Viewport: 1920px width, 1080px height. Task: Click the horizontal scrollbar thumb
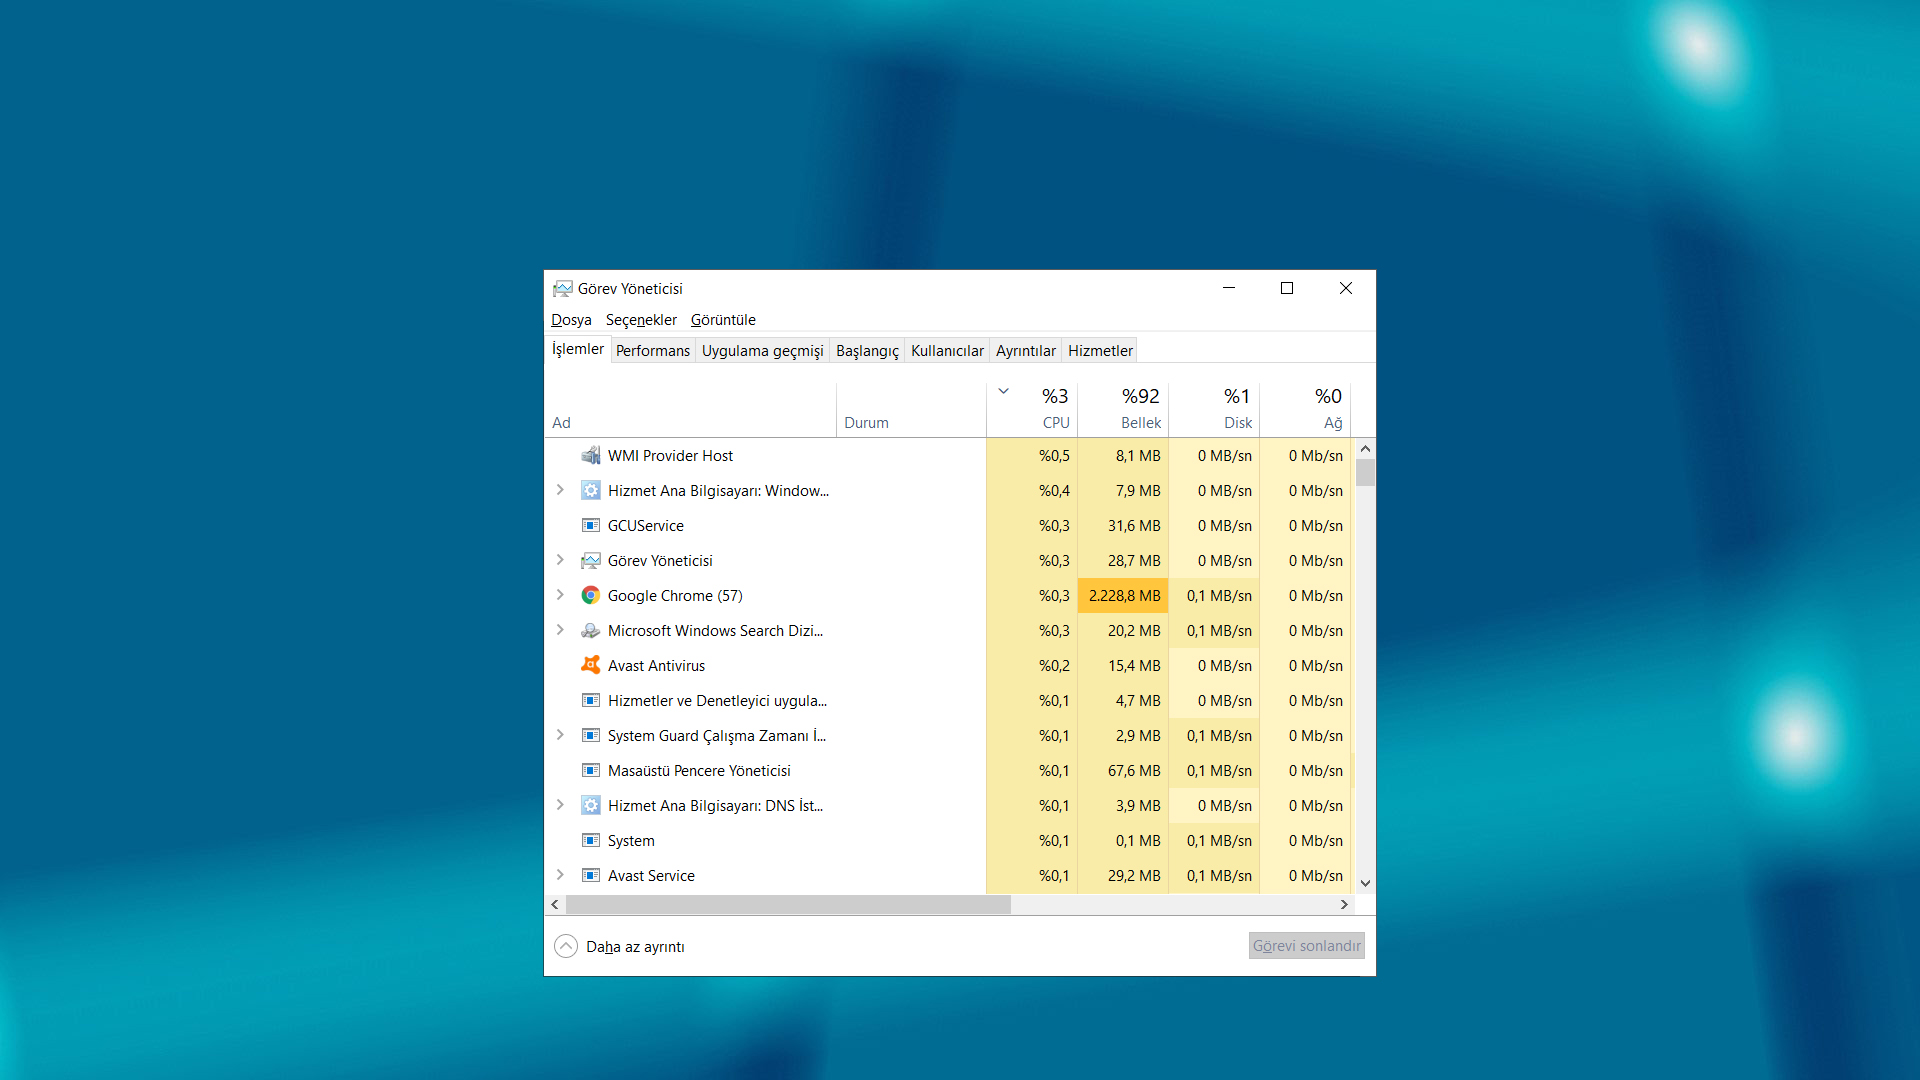click(788, 904)
